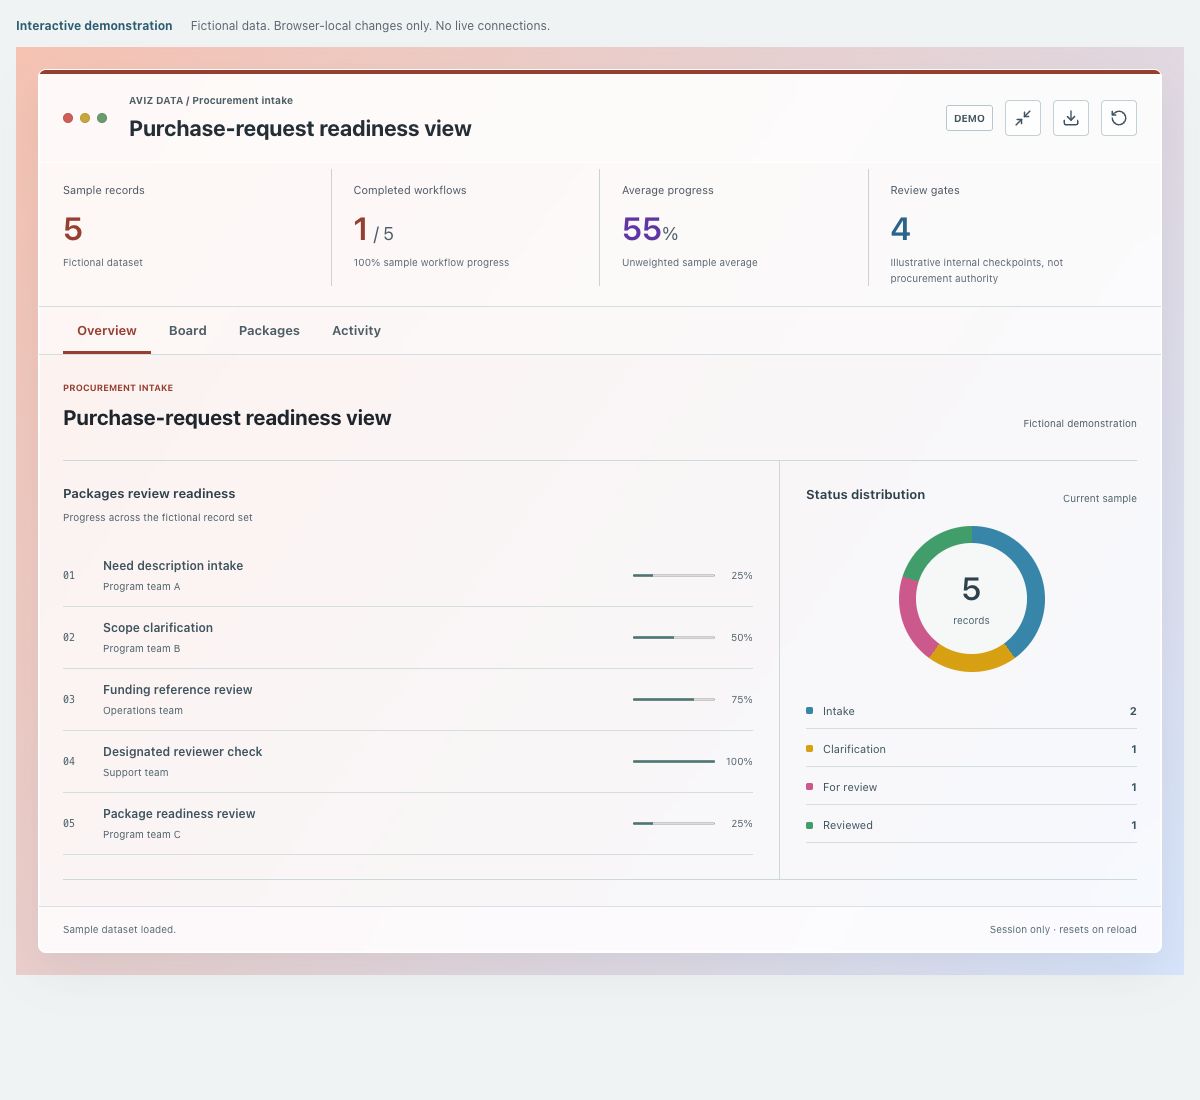Image resolution: width=1200 pixels, height=1100 pixels.
Task: Click AVIZ DATA / Procurement intake breadcrumb
Action: coord(211,101)
